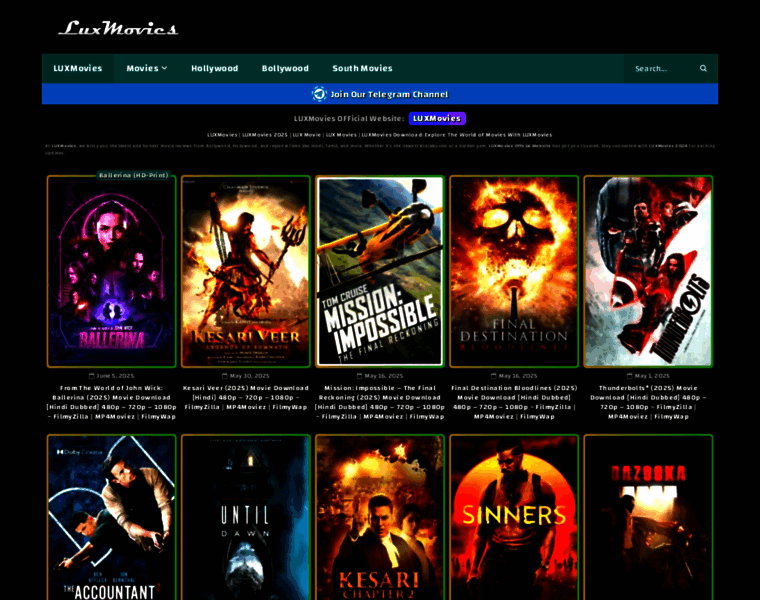
Task: Click the Thunderbolts* (2025) Movie Download title
Action: point(649,402)
